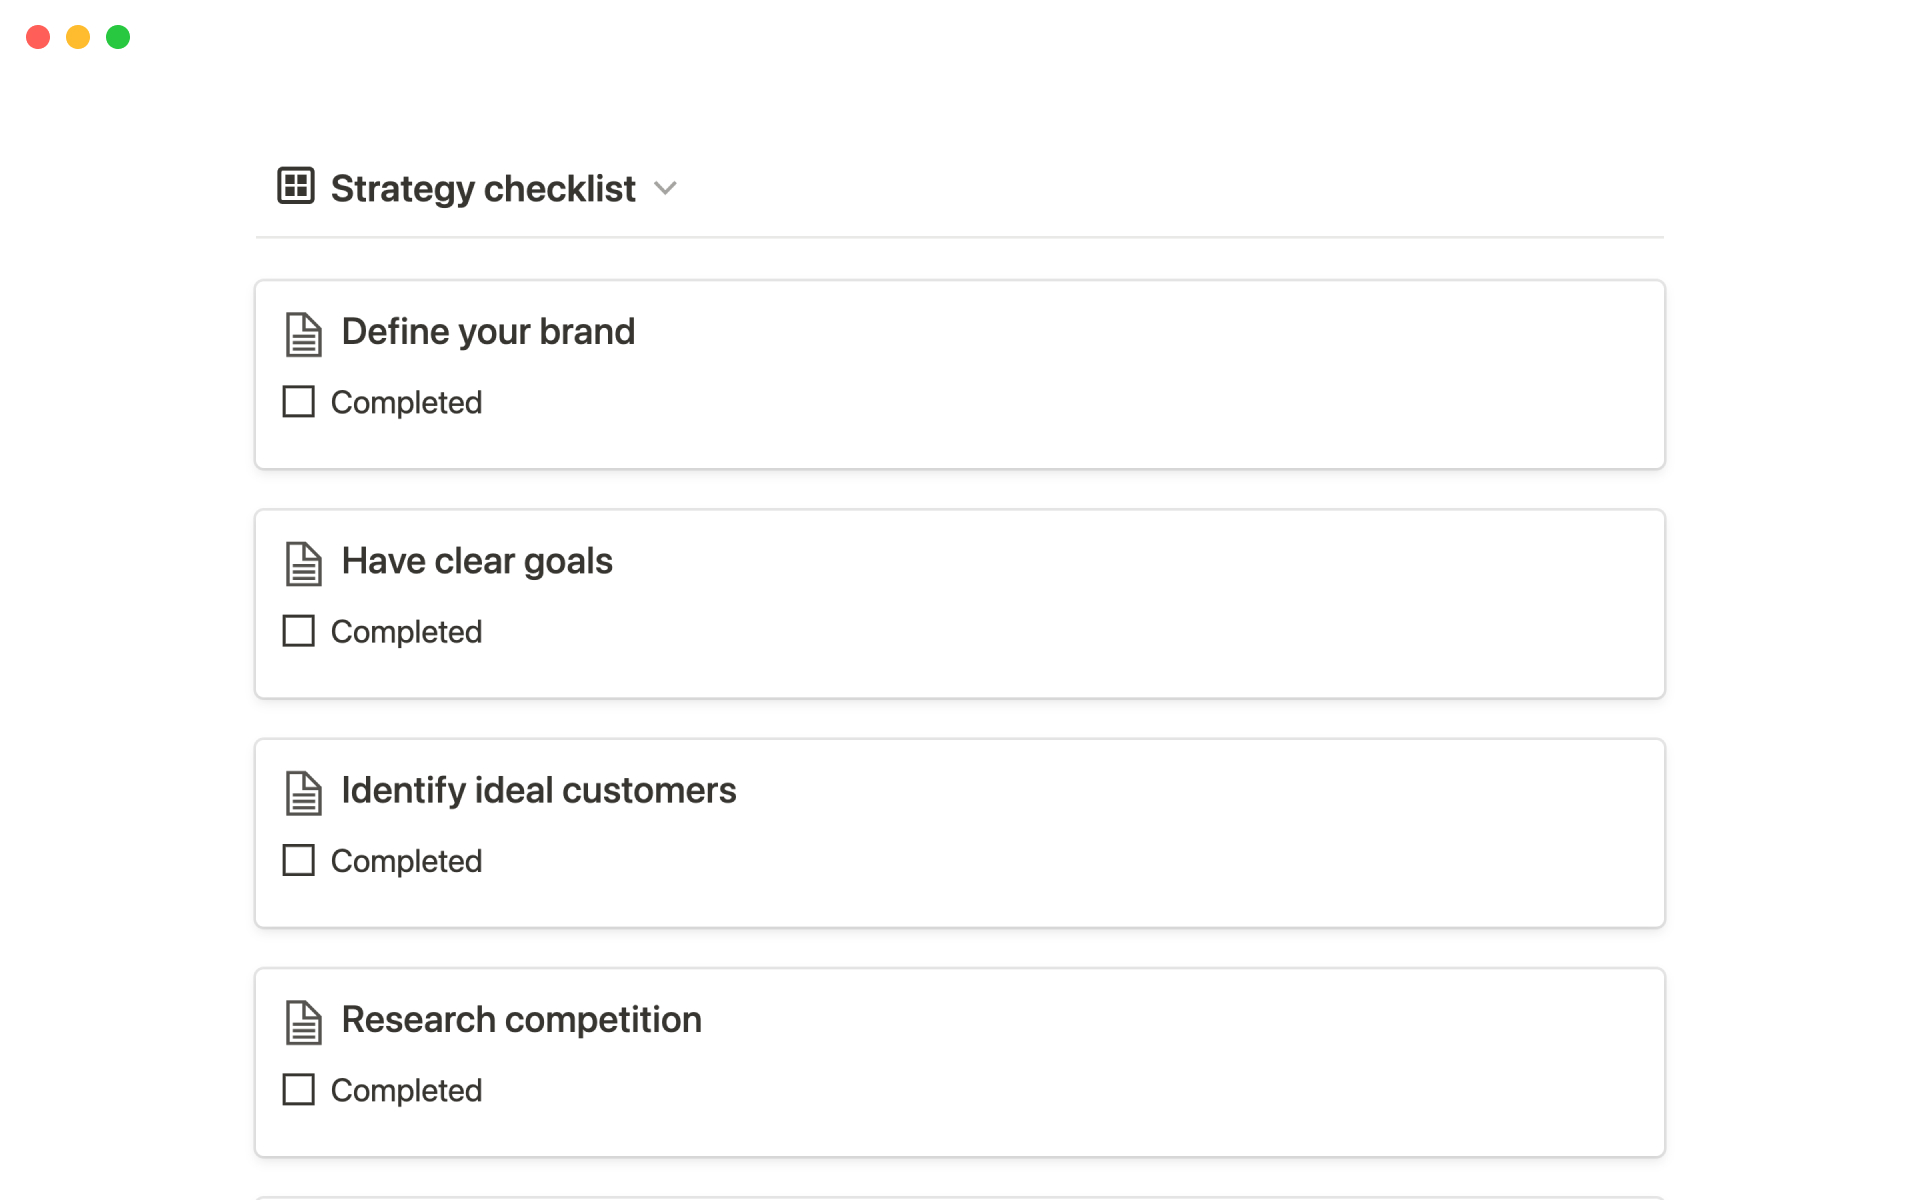Check Completed for Define your brand
Image resolution: width=1920 pixels, height=1200 pixels.
click(299, 402)
